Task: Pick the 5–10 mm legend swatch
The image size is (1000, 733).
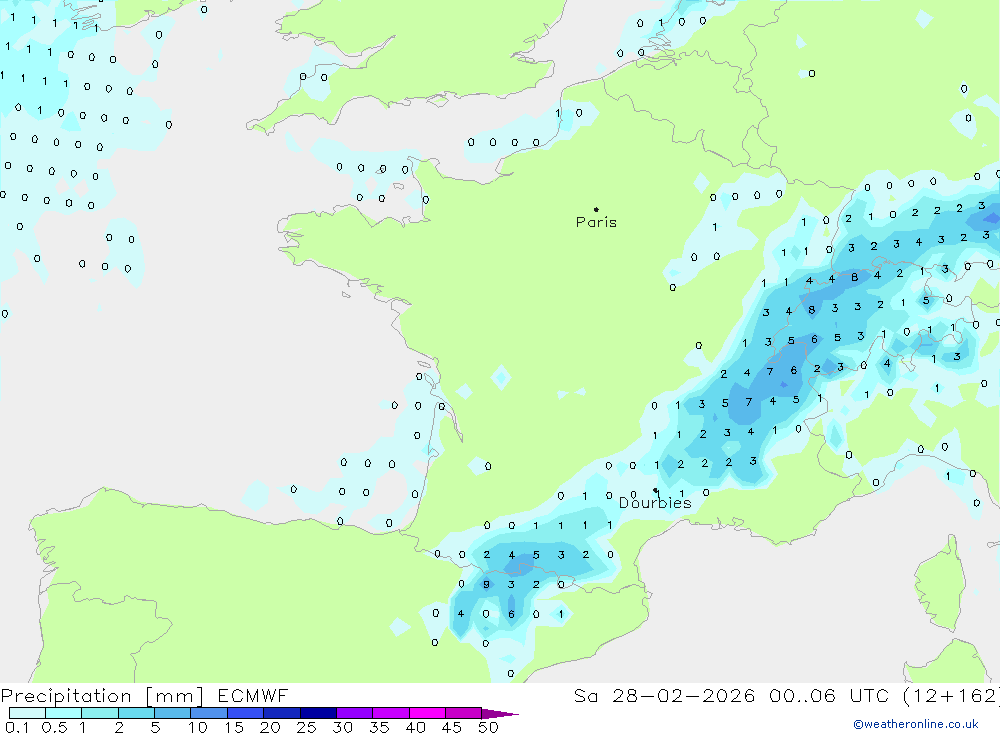Action: 173,713
